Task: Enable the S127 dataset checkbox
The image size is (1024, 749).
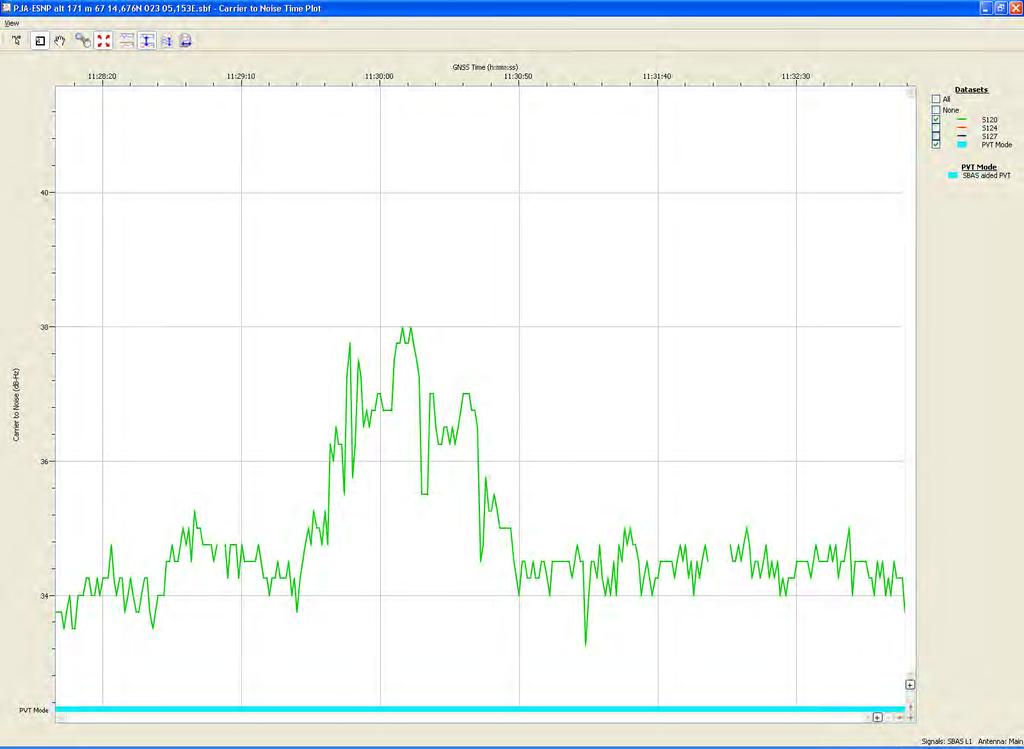Action: point(936,136)
